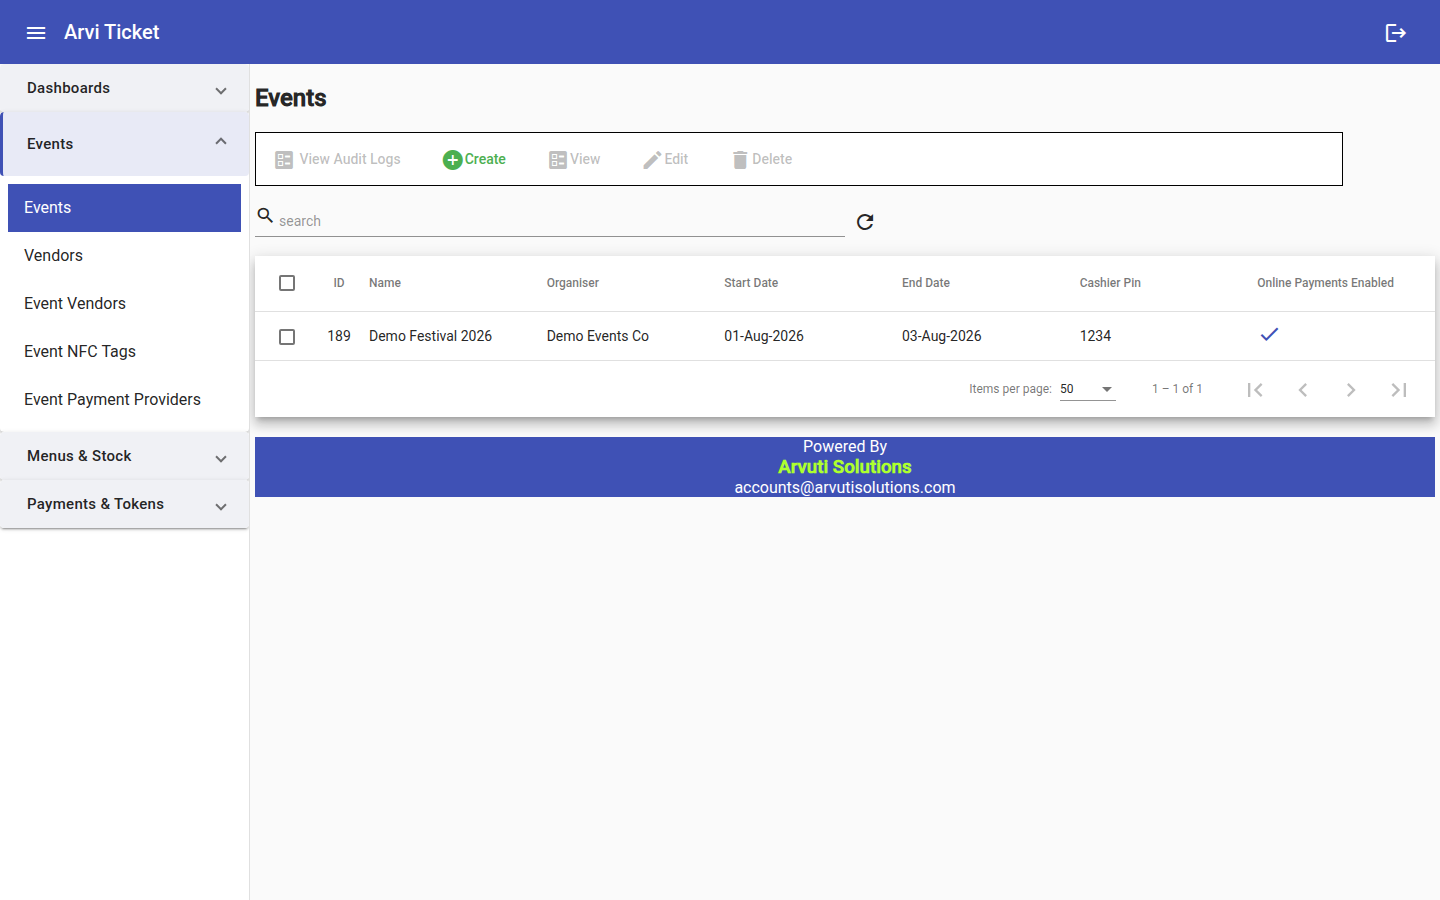1440x900 pixels.
Task: Sort table by Start Date column
Action: click(751, 283)
